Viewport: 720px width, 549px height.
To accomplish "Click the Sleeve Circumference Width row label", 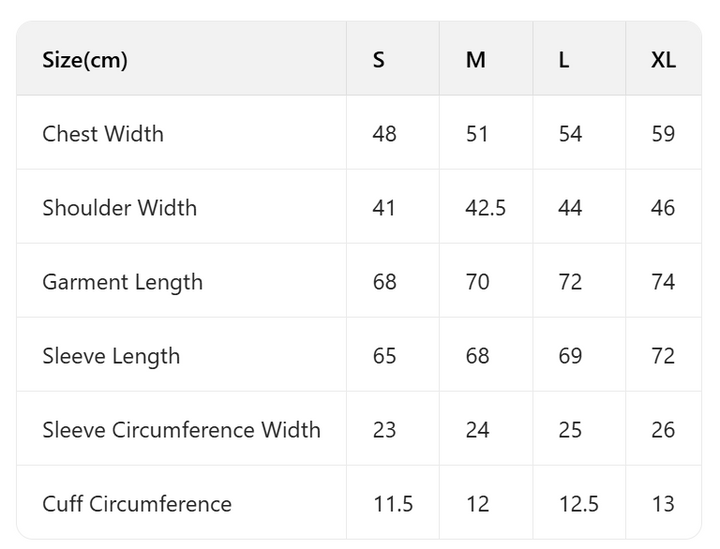I will pyautogui.click(x=181, y=430).
